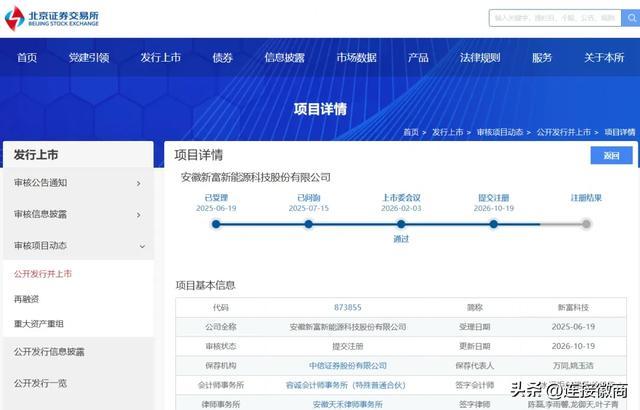Open the 信息披露 navigation item
The height and width of the screenshot is (410, 640).
284,58
